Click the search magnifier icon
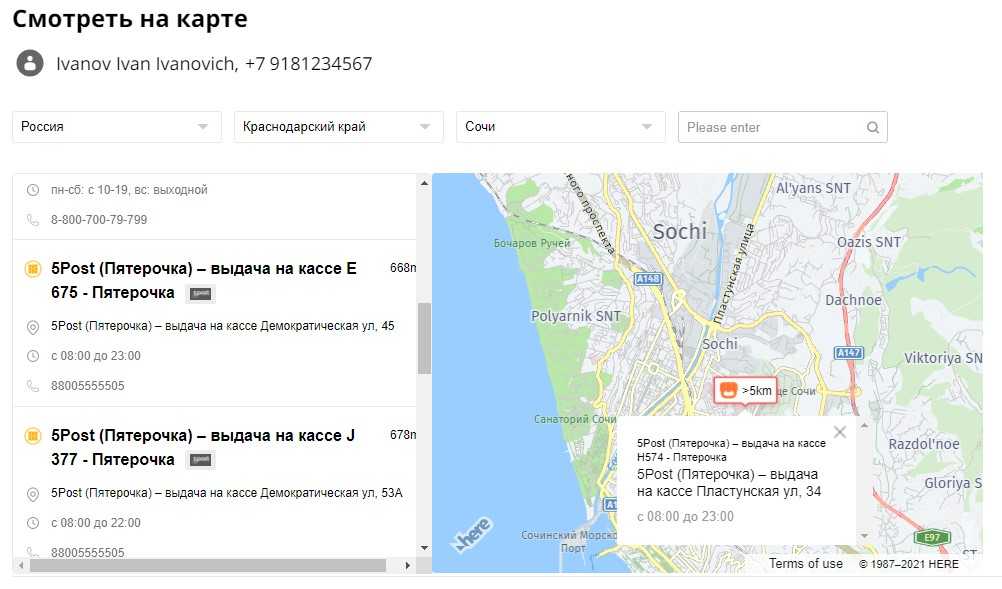This screenshot has width=1002, height=589. pyautogui.click(x=872, y=127)
